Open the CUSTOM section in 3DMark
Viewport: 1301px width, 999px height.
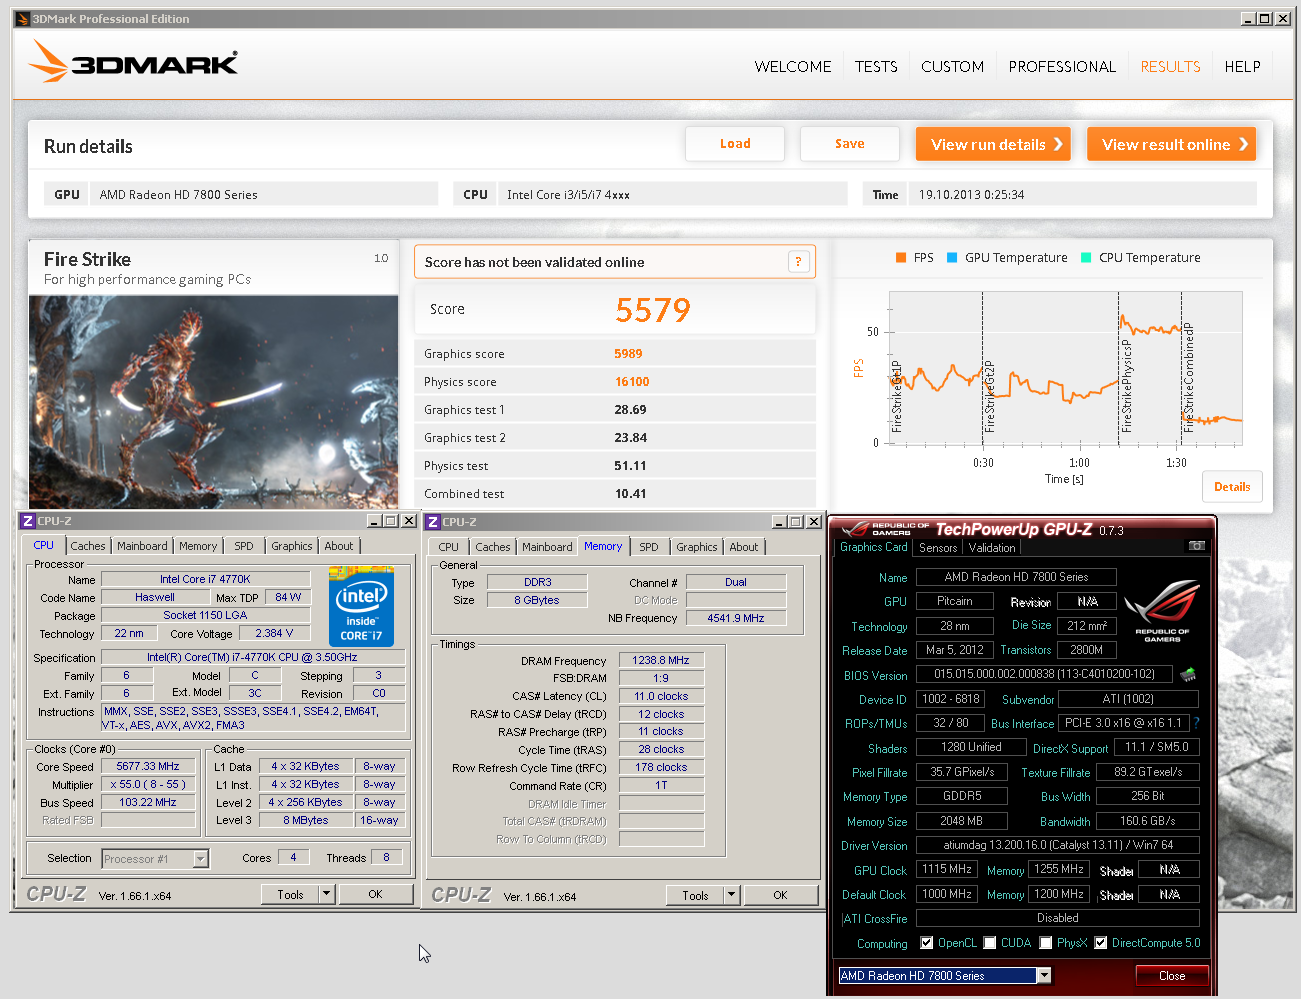tap(952, 66)
